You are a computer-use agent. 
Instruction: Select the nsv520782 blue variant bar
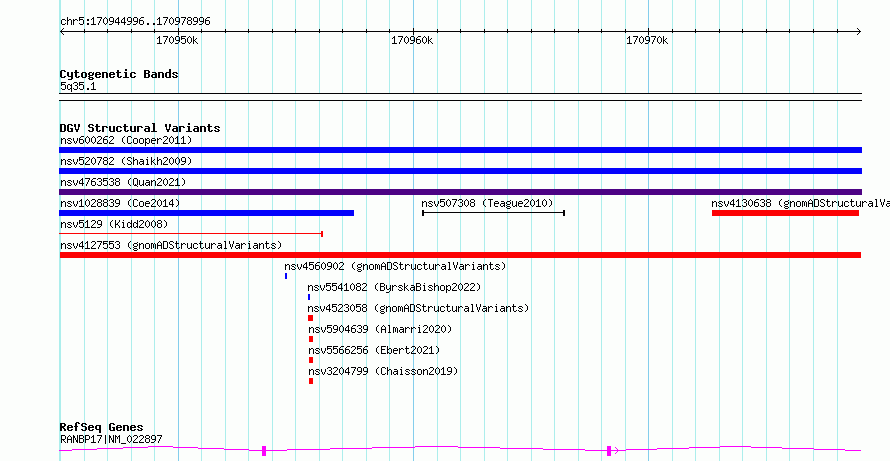tap(460, 171)
